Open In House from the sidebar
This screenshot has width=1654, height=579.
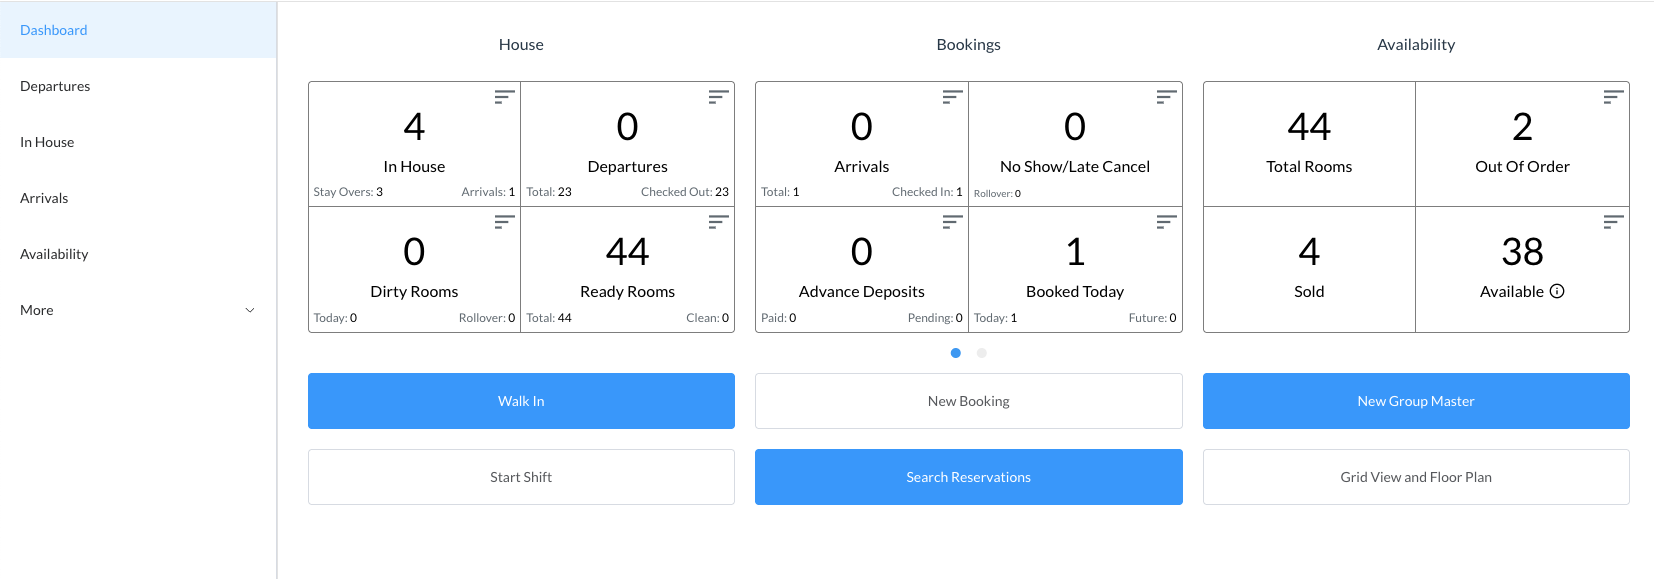(47, 142)
